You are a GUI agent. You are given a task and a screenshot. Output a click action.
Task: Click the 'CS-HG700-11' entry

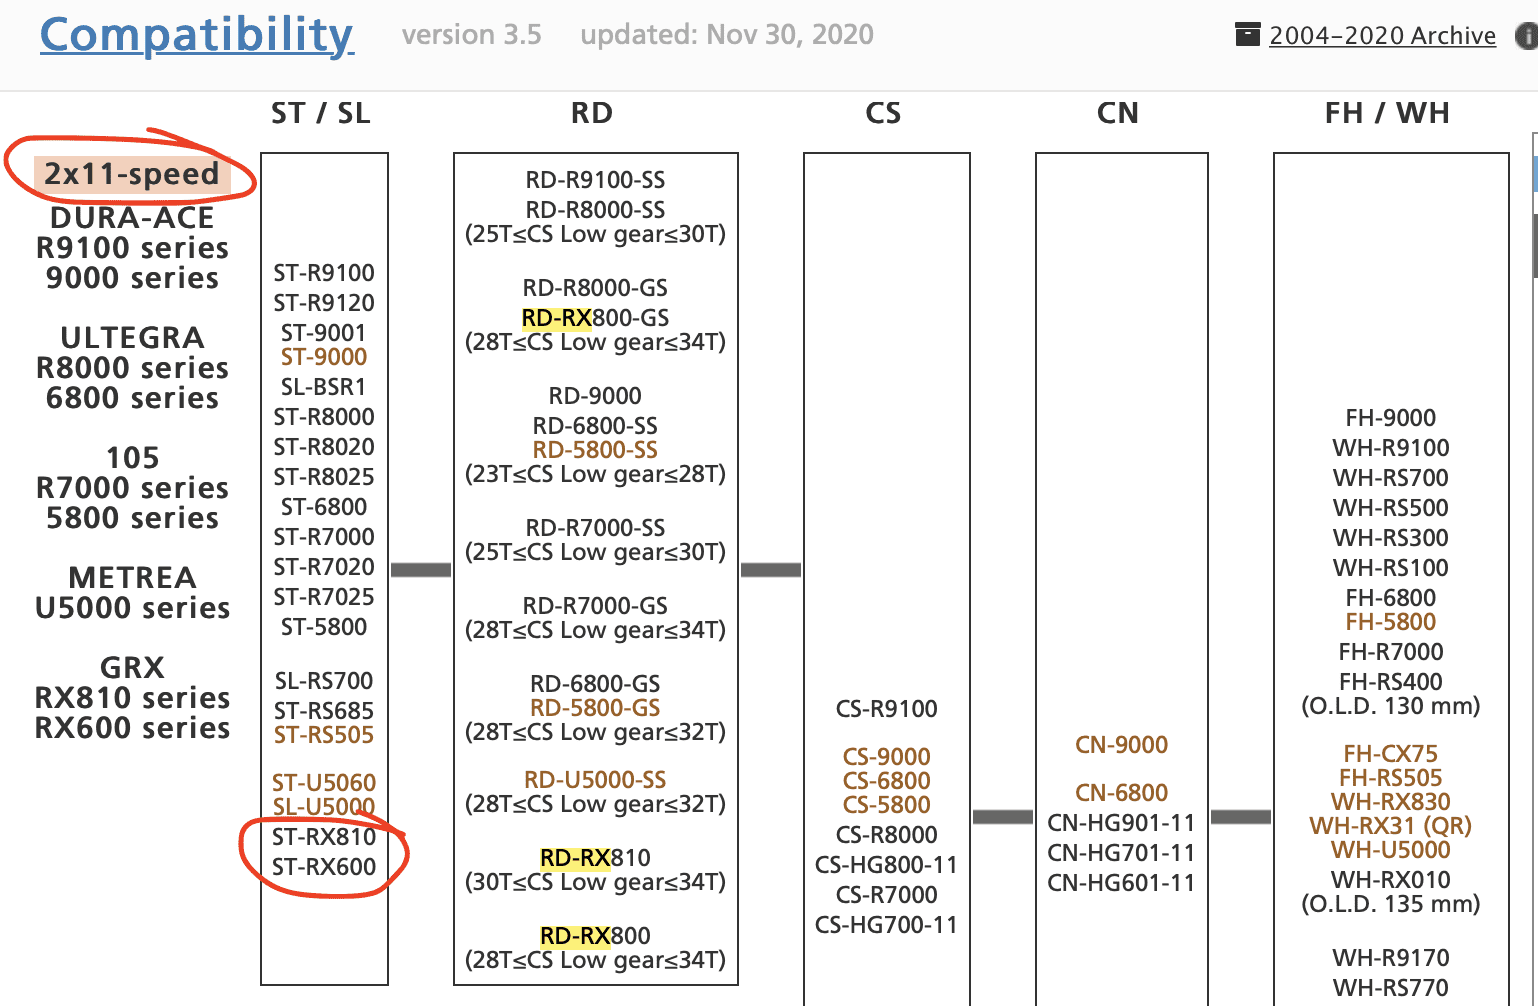887,925
